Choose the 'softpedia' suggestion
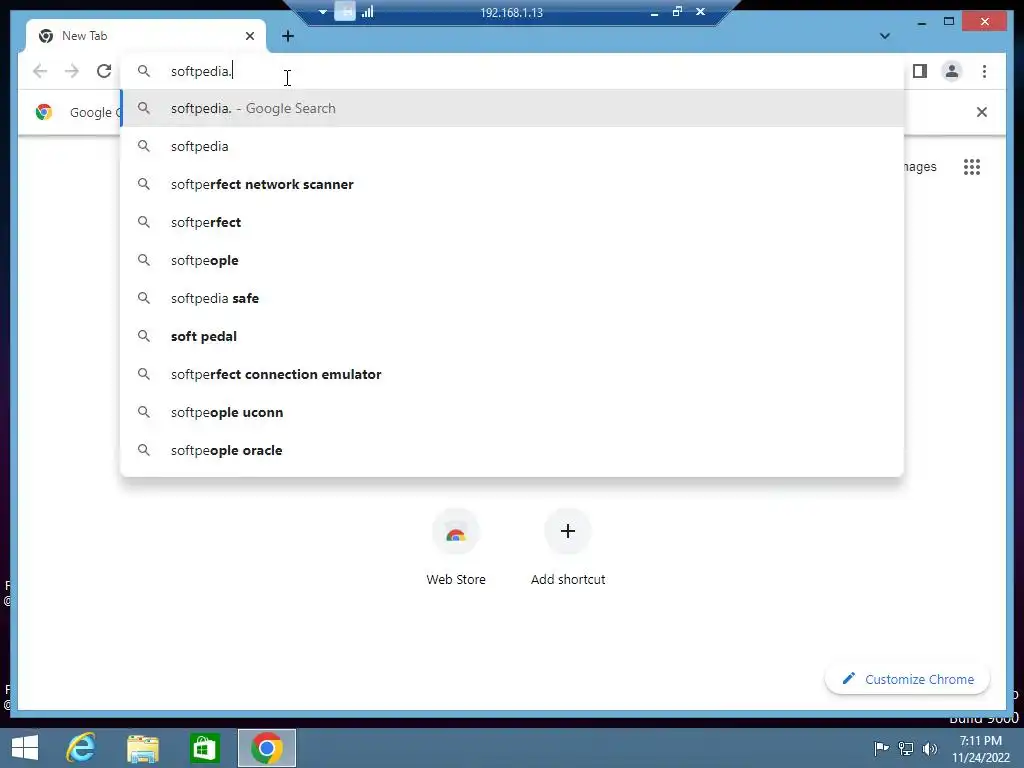 coord(513,146)
